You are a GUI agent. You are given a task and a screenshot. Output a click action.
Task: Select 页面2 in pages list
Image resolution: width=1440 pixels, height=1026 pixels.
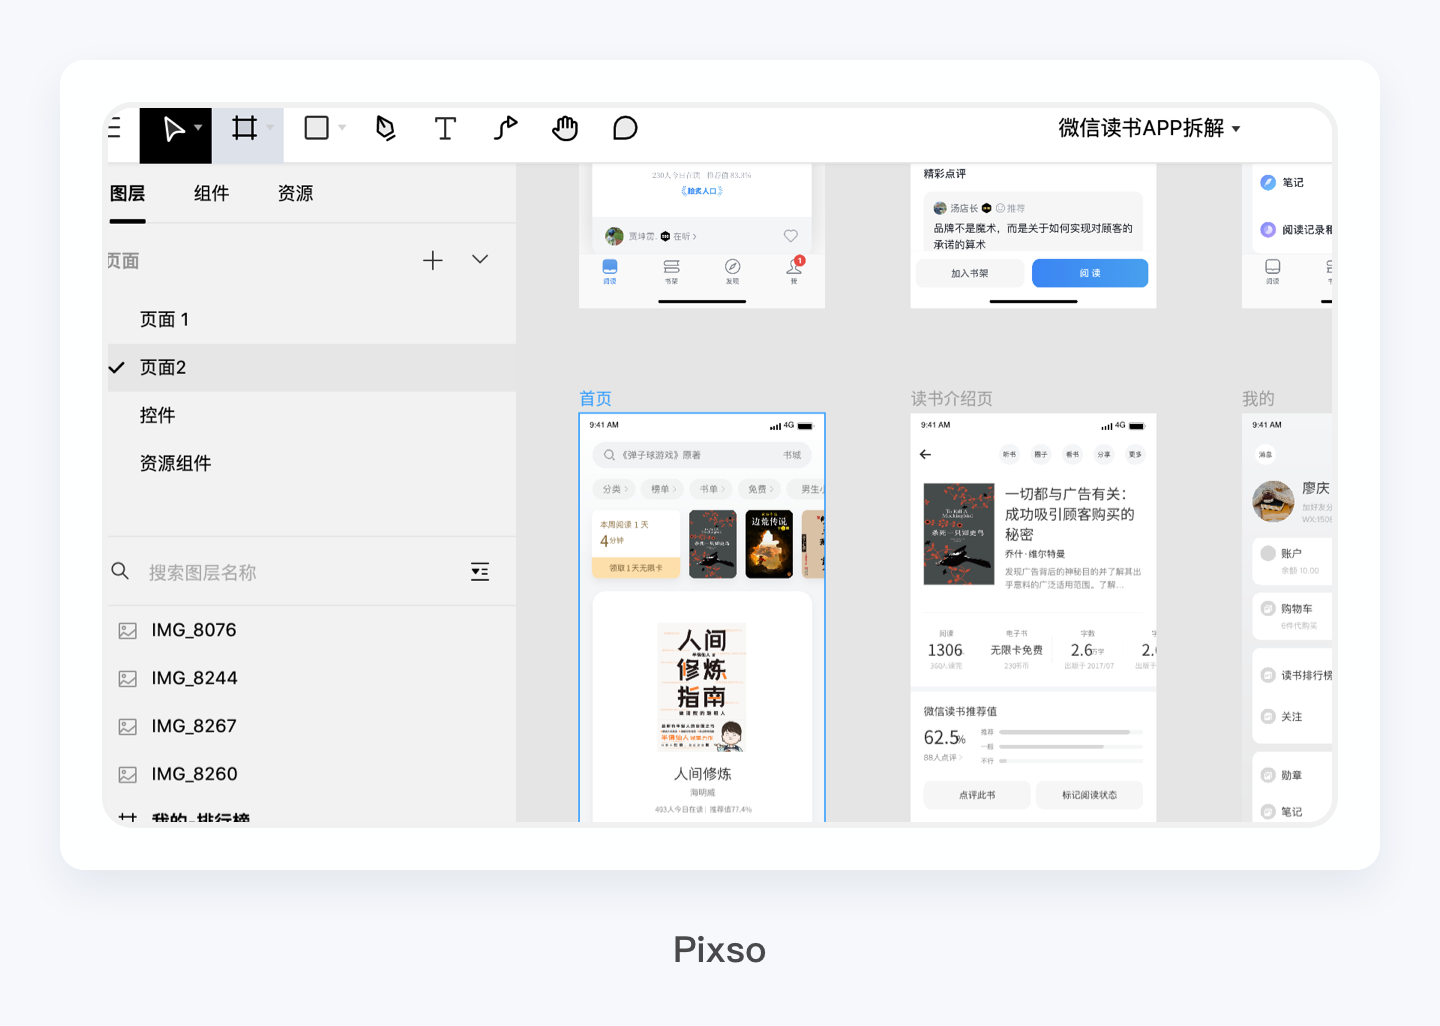coord(311,368)
